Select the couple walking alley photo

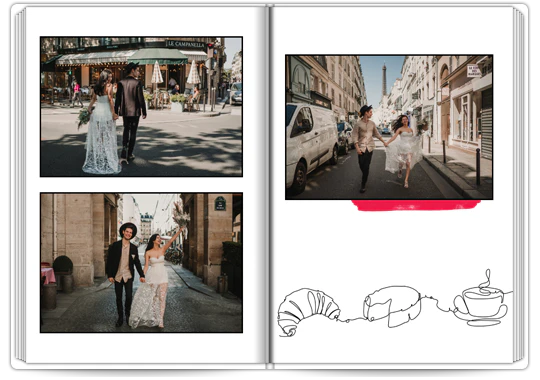pos(141,263)
